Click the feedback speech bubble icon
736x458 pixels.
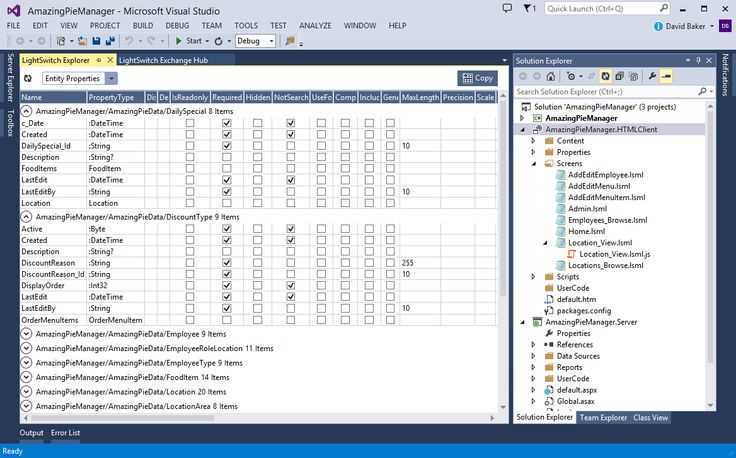[507, 8]
